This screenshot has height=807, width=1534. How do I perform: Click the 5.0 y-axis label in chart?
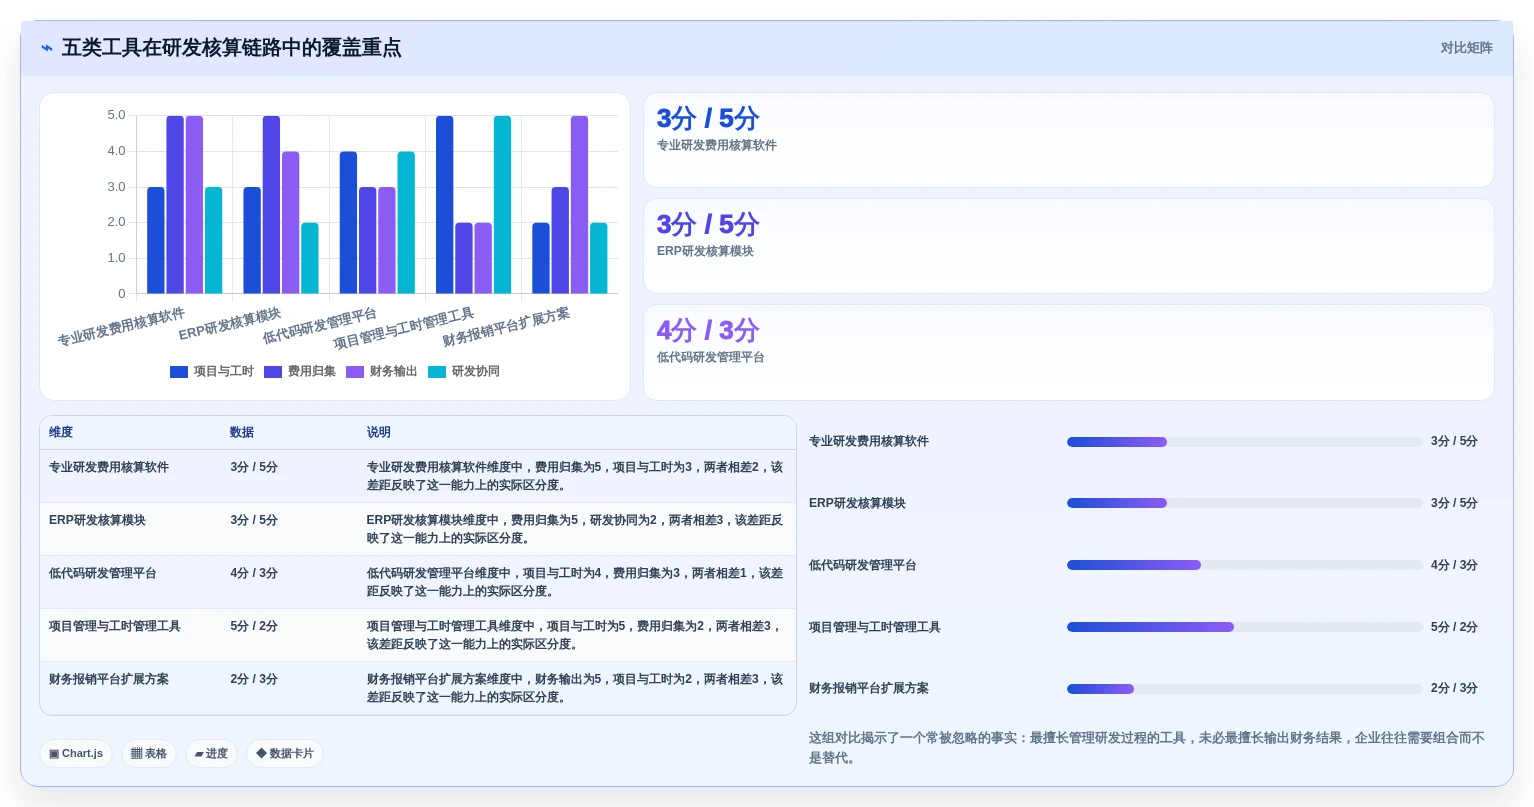pos(116,116)
